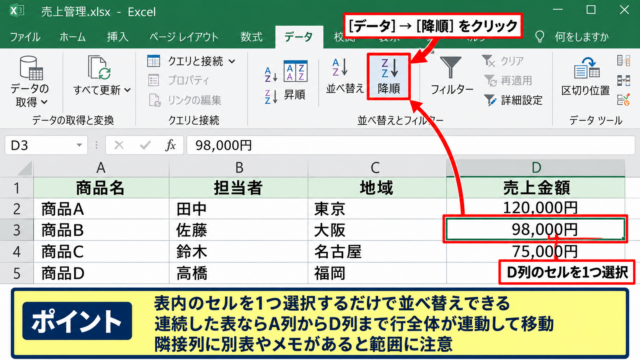This screenshot has height=360, width=640.
Task: Click the bottom Data Tools small icon
Action: point(623,100)
